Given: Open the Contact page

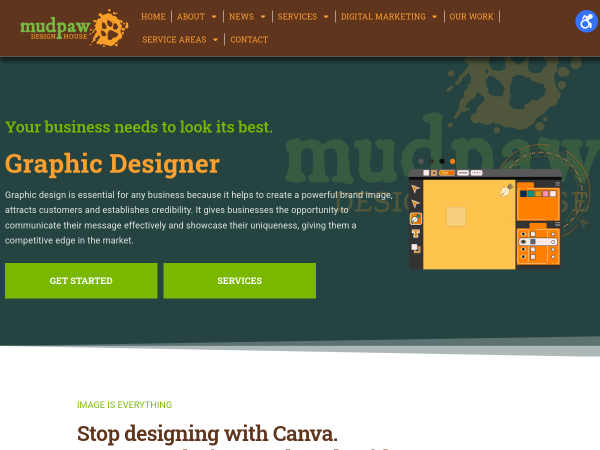Looking at the screenshot, I should [x=249, y=40].
